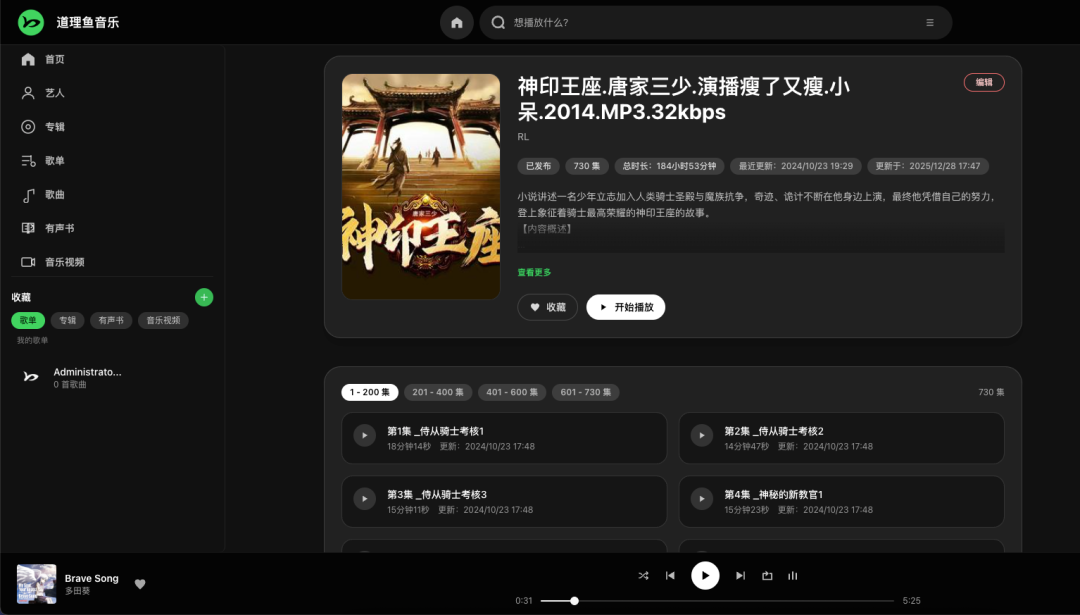Like Brave Song with heart icon
This screenshot has width=1080, height=615.
tap(140, 584)
